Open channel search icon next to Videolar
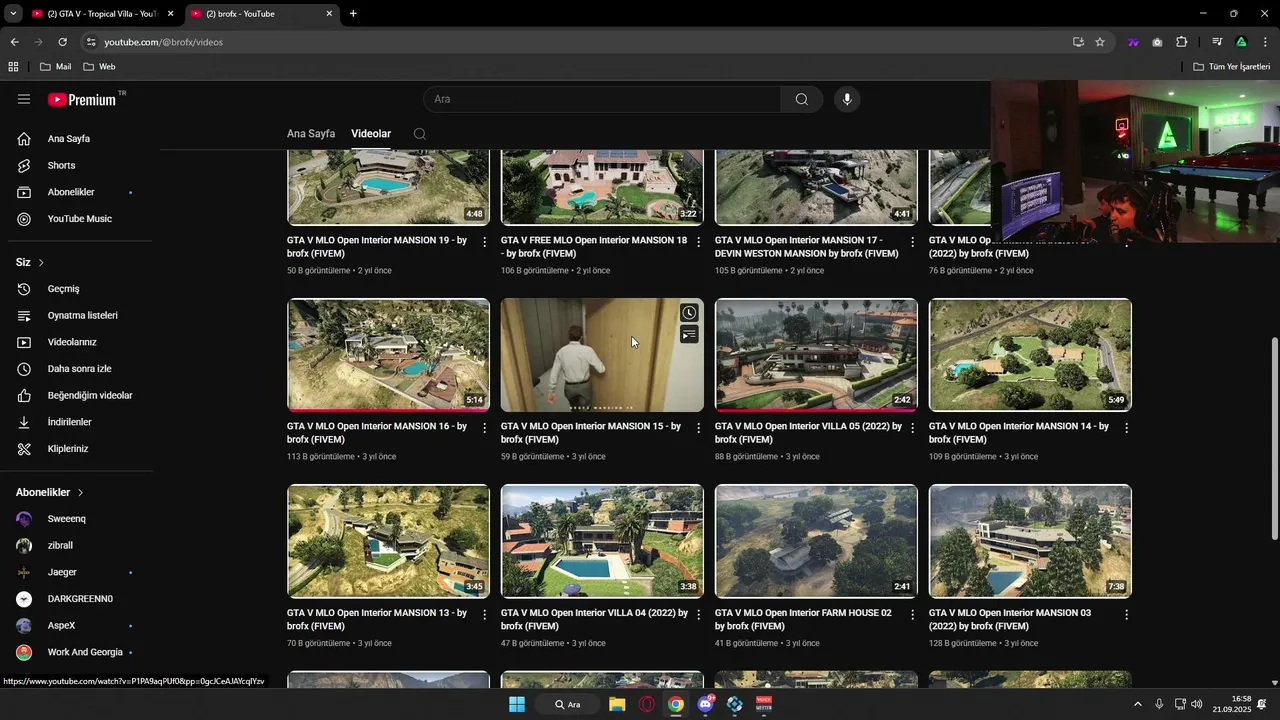 point(420,134)
